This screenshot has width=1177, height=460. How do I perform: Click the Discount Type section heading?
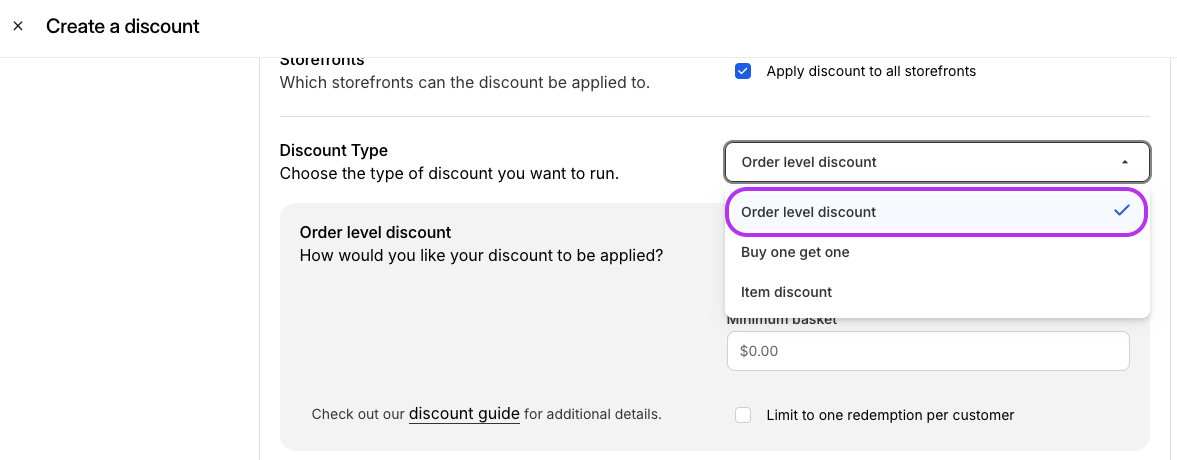click(x=333, y=150)
